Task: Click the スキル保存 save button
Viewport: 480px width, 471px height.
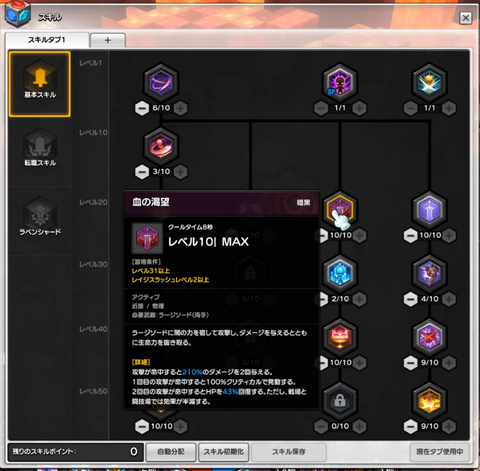Action: click(289, 452)
